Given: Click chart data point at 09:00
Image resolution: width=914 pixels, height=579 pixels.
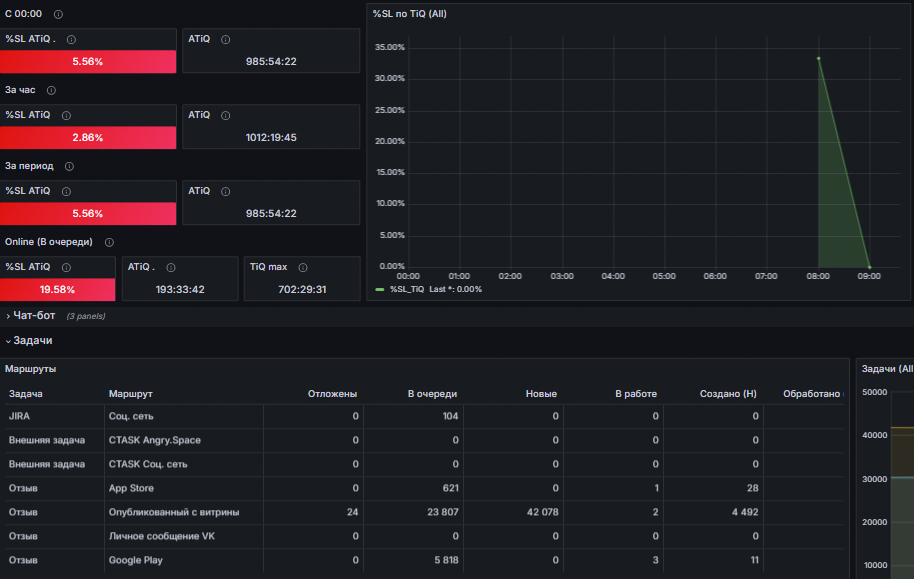Looking at the screenshot, I should point(870,267).
